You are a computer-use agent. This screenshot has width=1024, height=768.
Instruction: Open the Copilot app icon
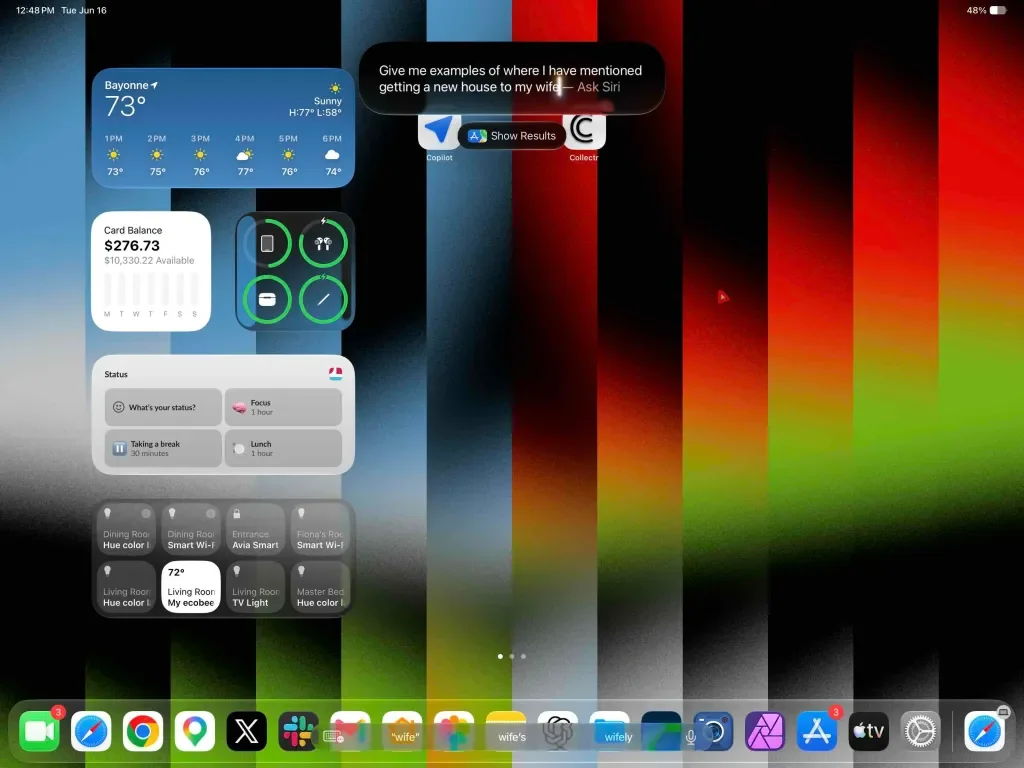[x=439, y=131]
